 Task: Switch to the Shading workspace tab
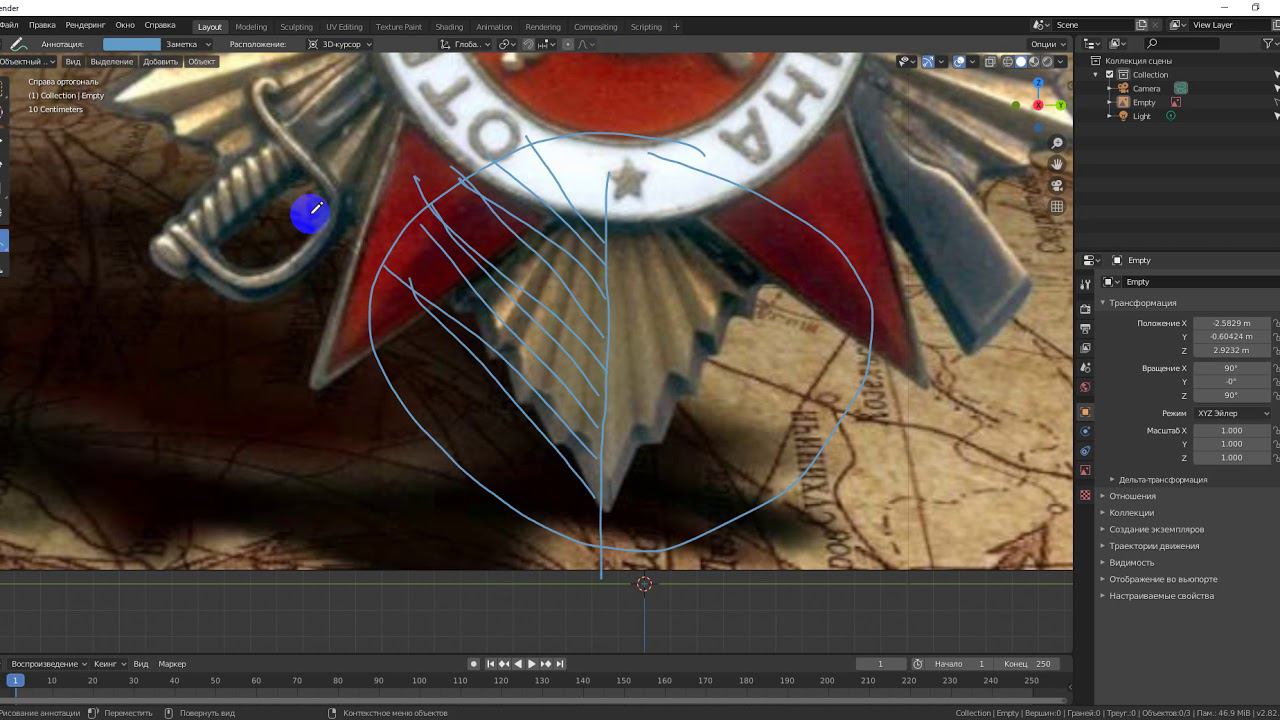449,27
